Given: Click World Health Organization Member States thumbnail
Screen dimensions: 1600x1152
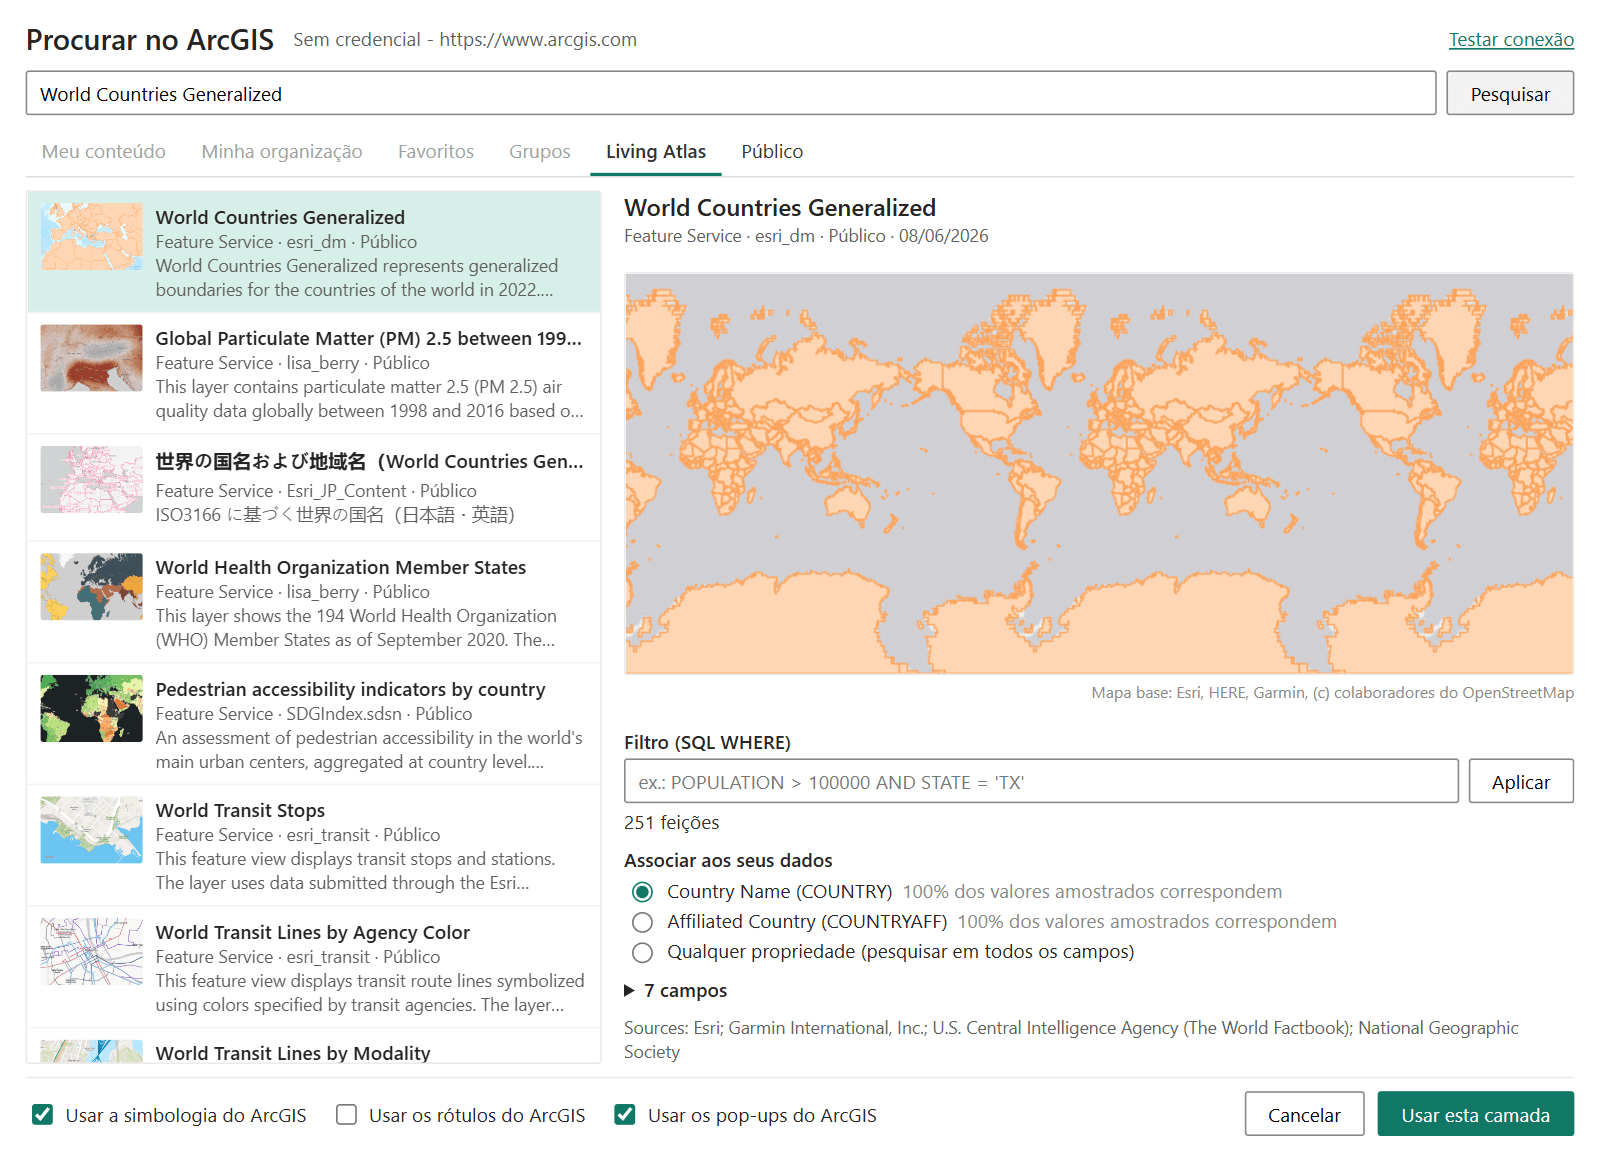Looking at the screenshot, I should pos(92,587).
